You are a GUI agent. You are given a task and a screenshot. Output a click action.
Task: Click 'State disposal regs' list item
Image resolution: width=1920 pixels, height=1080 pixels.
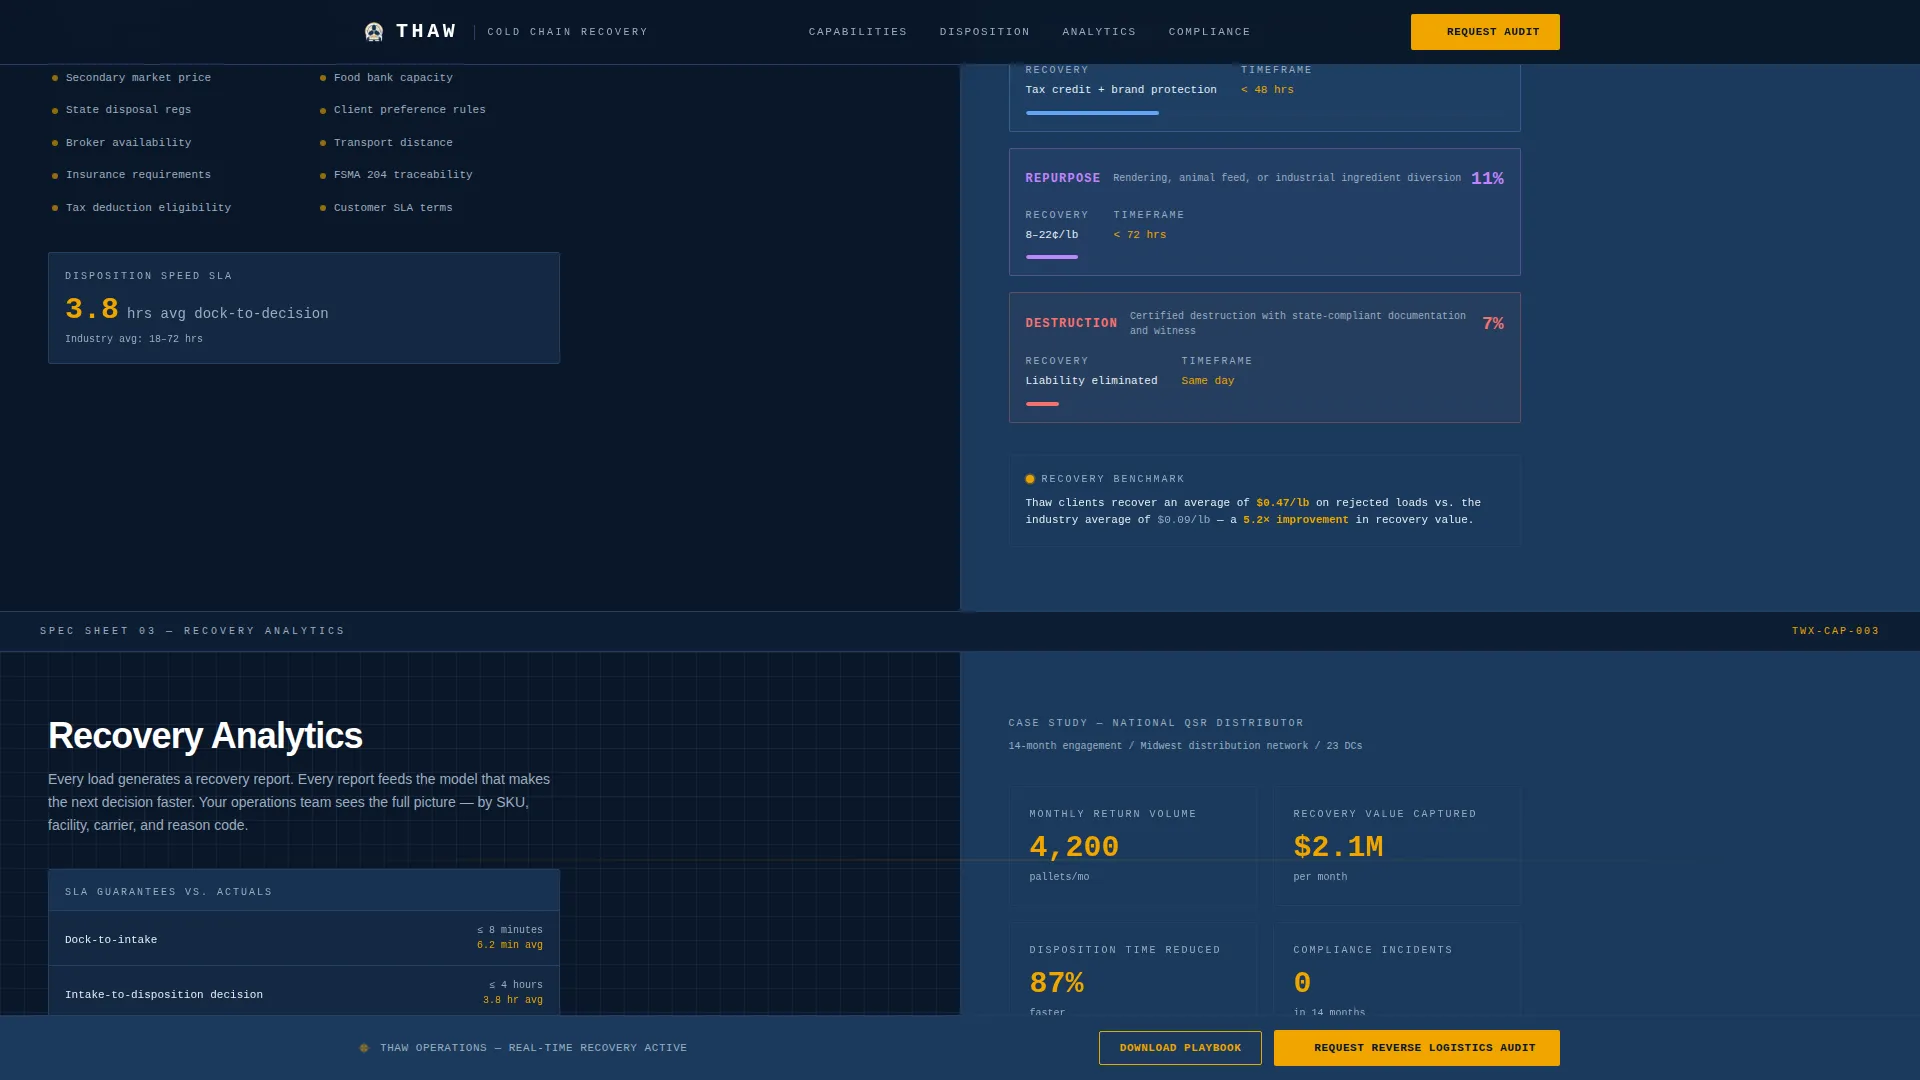[128, 110]
